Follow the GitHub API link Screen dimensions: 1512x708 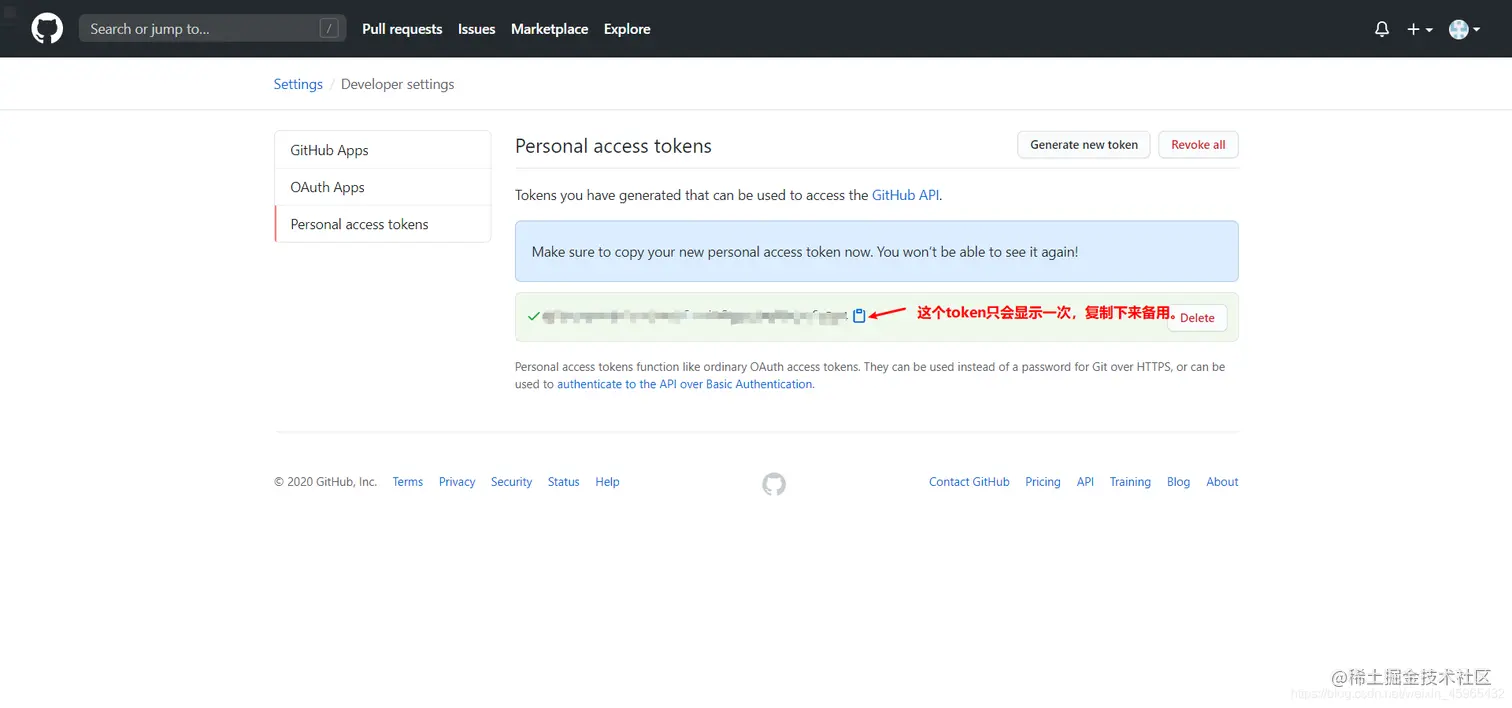point(905,195)
